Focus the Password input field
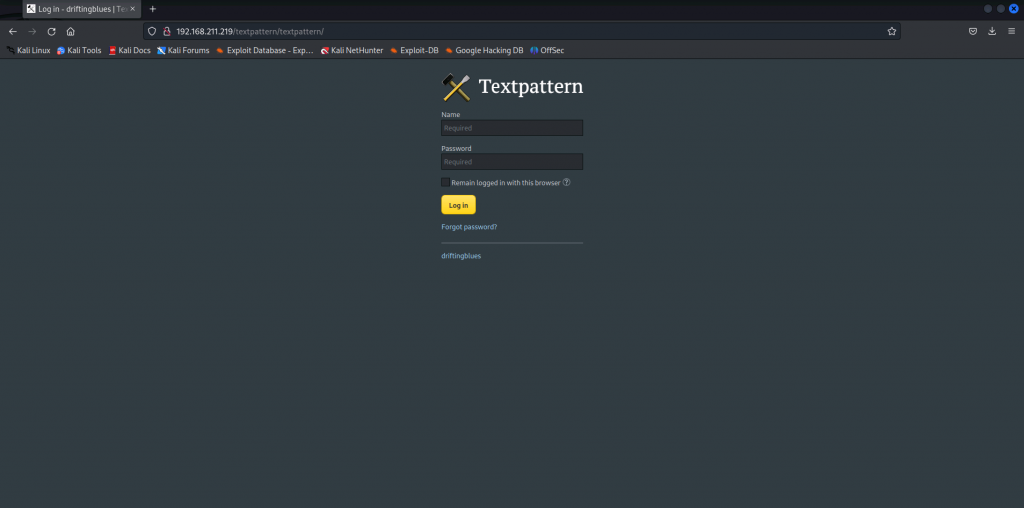The height and width of the screenshot is (508, 1024). [x=512, y=162]
